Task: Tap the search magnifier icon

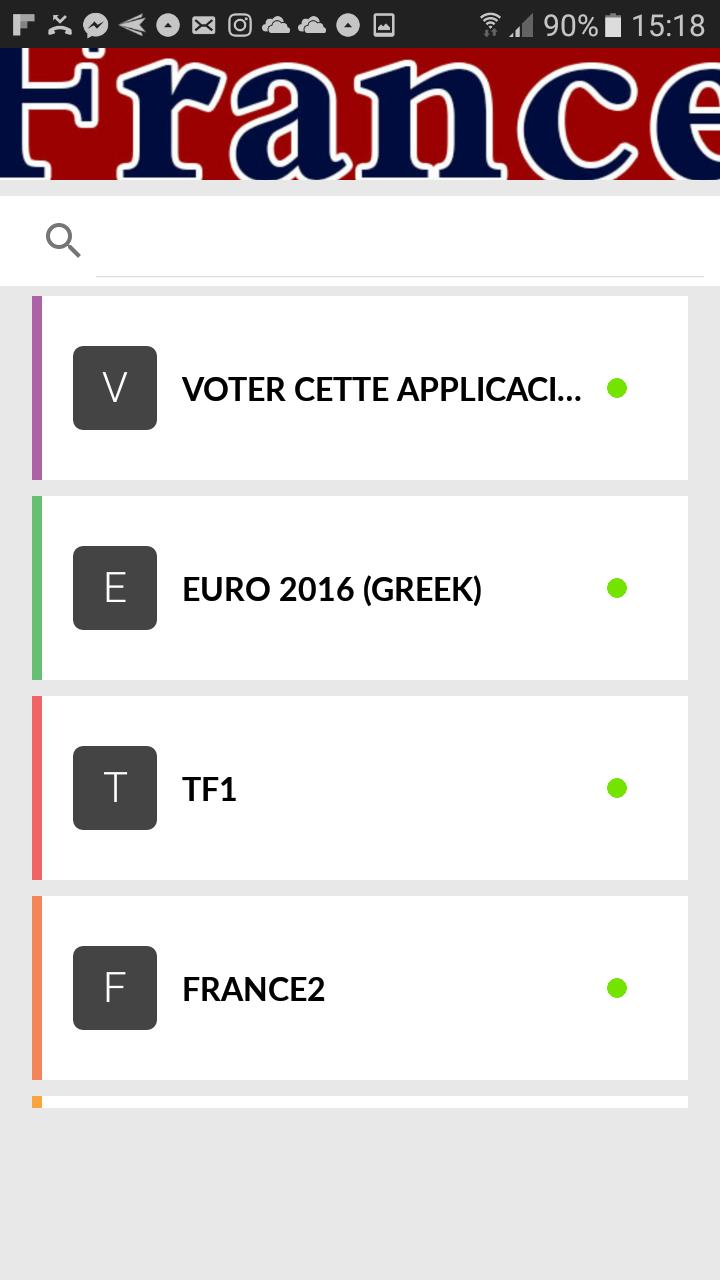Action: [x=63, y=240]
